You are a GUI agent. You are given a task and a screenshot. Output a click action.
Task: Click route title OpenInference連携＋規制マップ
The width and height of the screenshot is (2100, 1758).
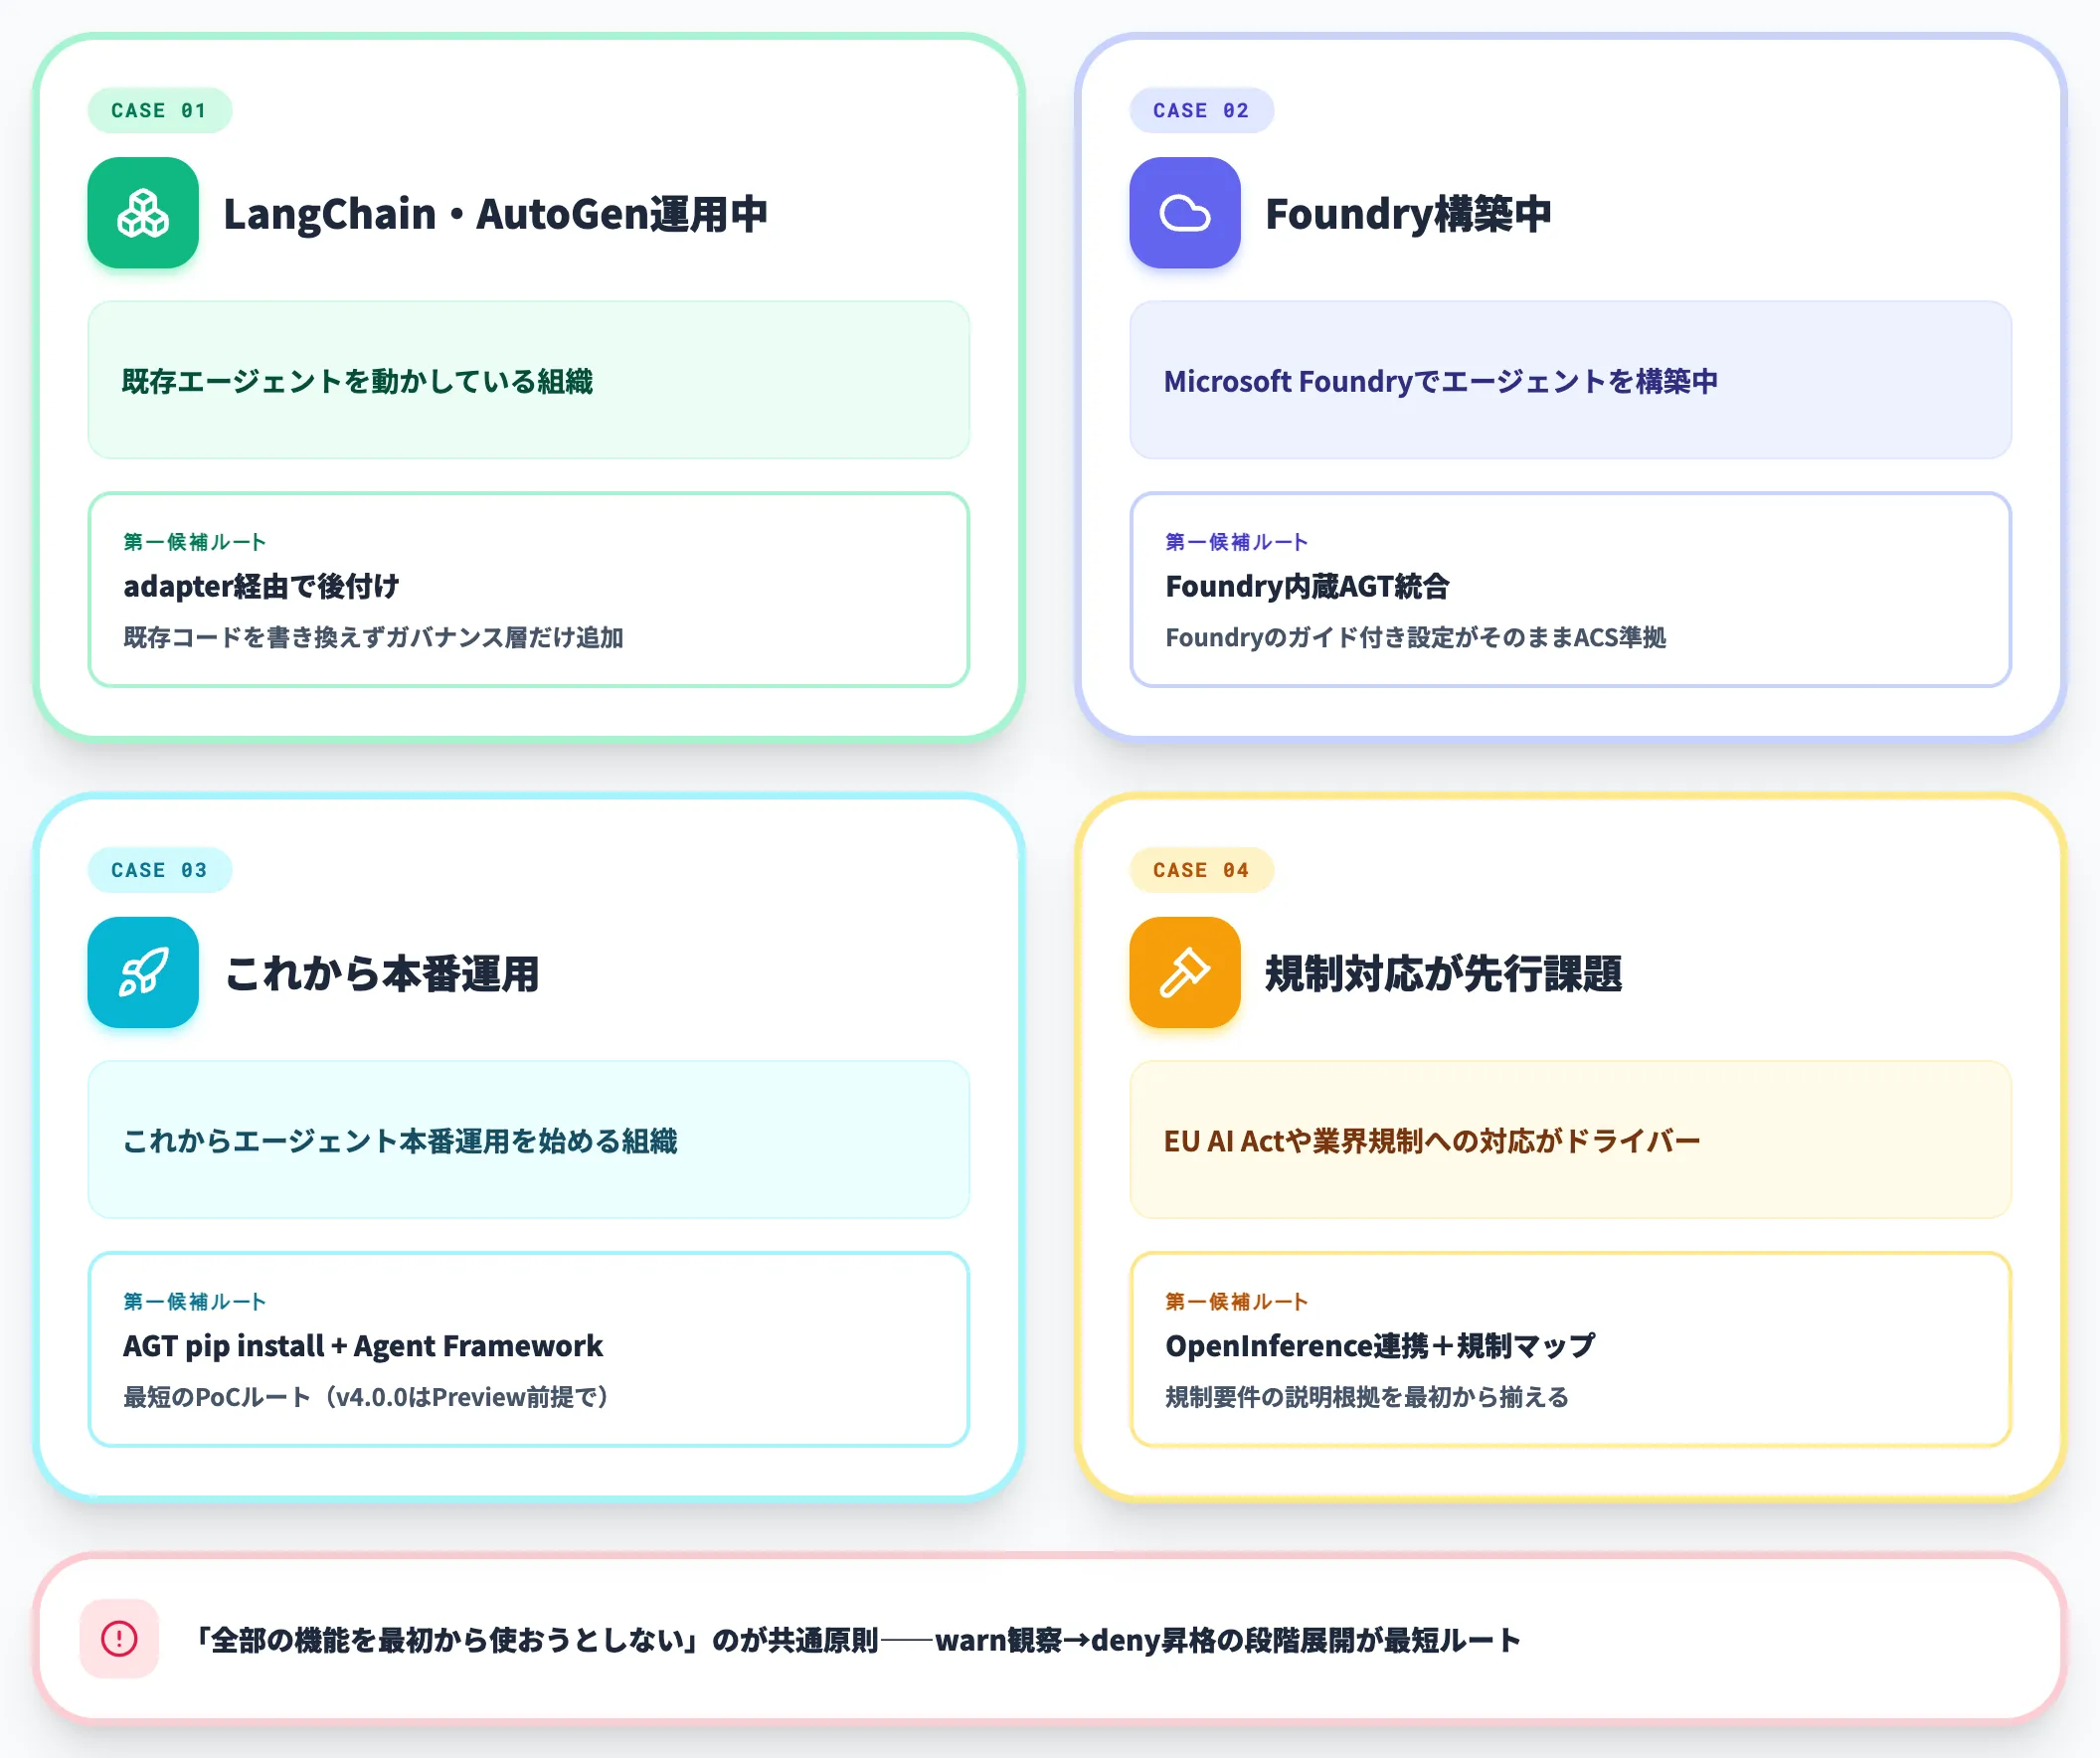pyautogui.click(x=1380, y=1346)
